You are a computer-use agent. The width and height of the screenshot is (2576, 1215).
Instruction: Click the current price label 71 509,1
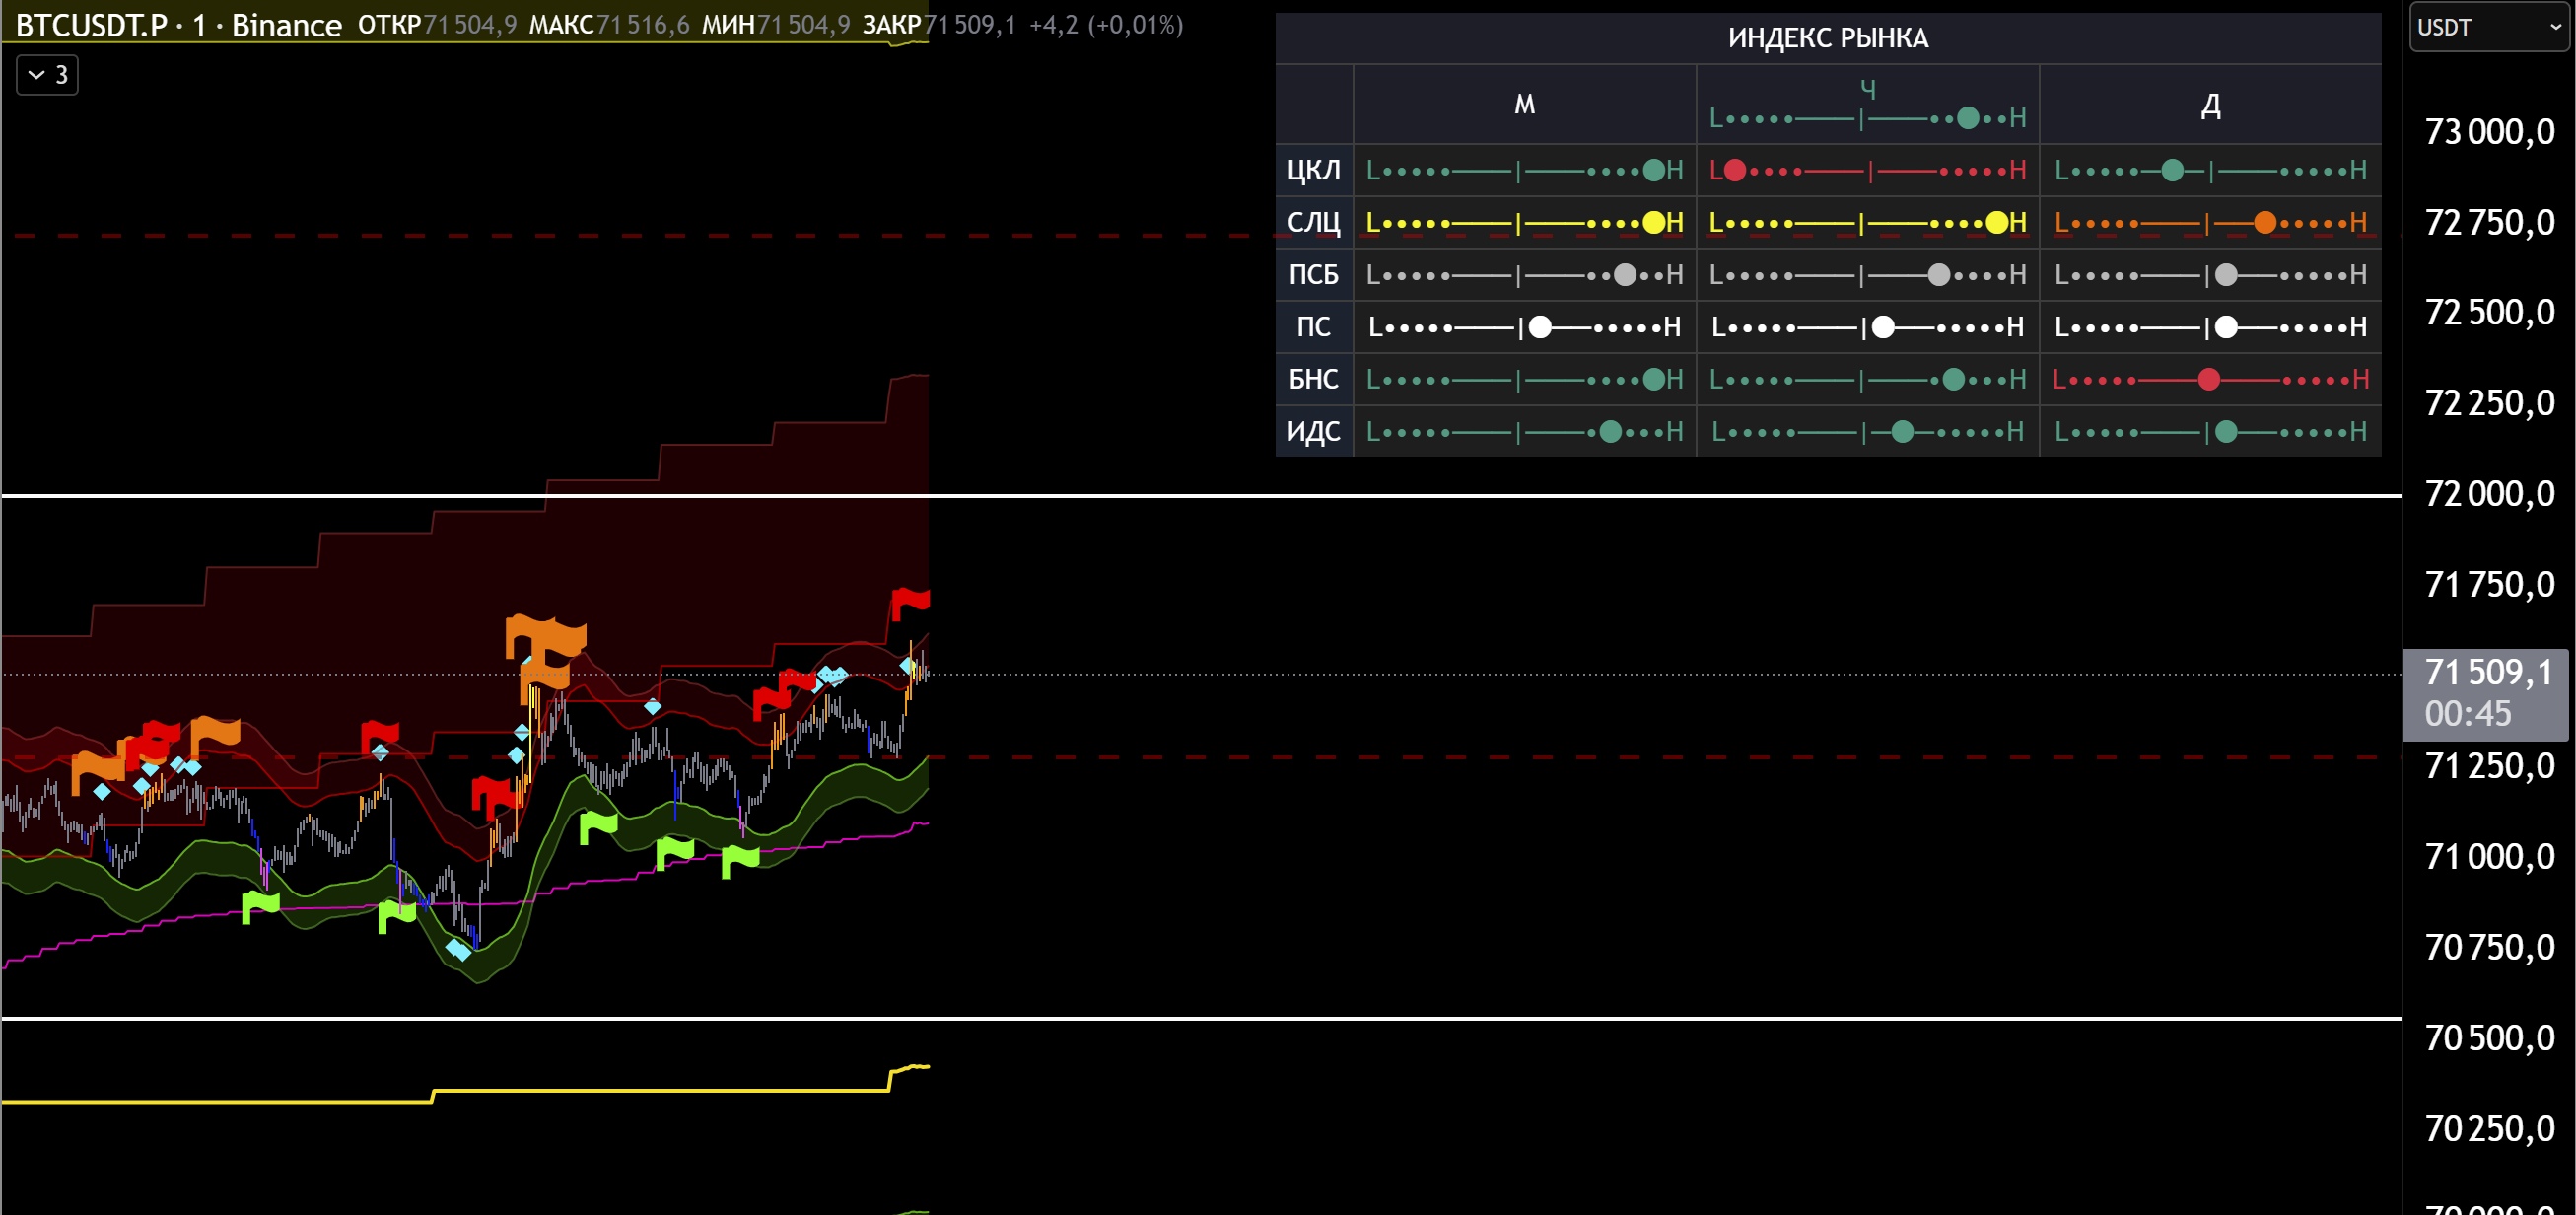point(2487,673)
